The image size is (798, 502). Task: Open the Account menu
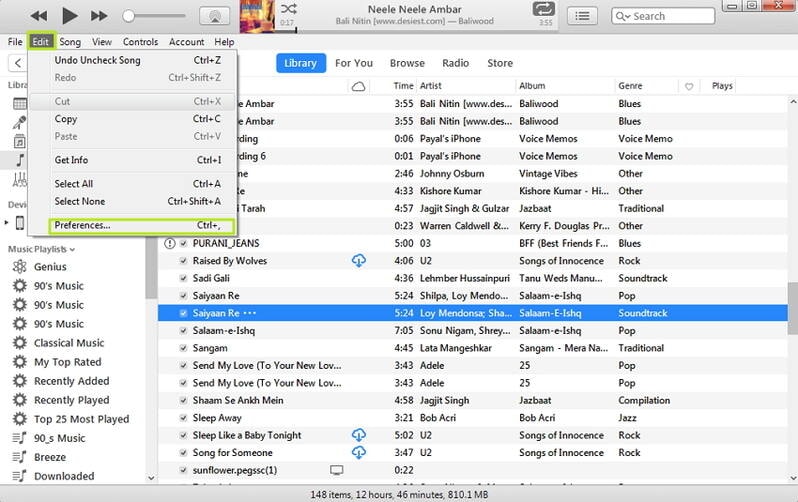(186, 42)
